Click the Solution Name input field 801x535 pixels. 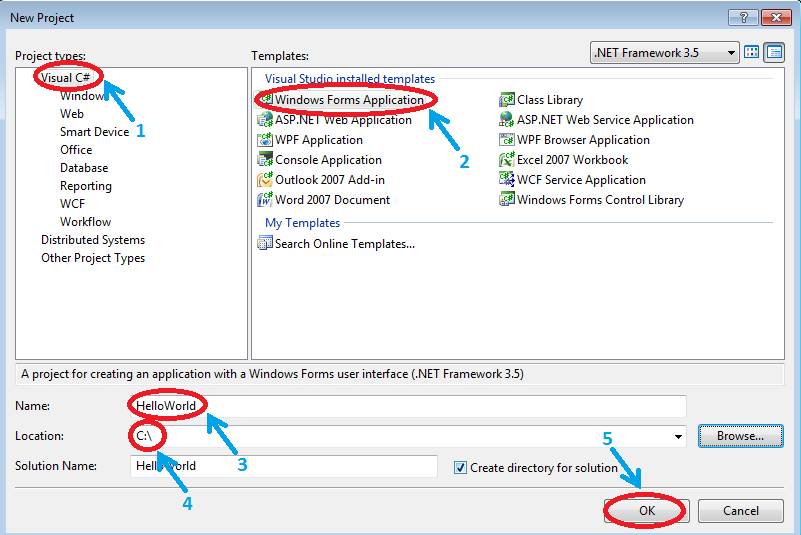pos(284,466)
